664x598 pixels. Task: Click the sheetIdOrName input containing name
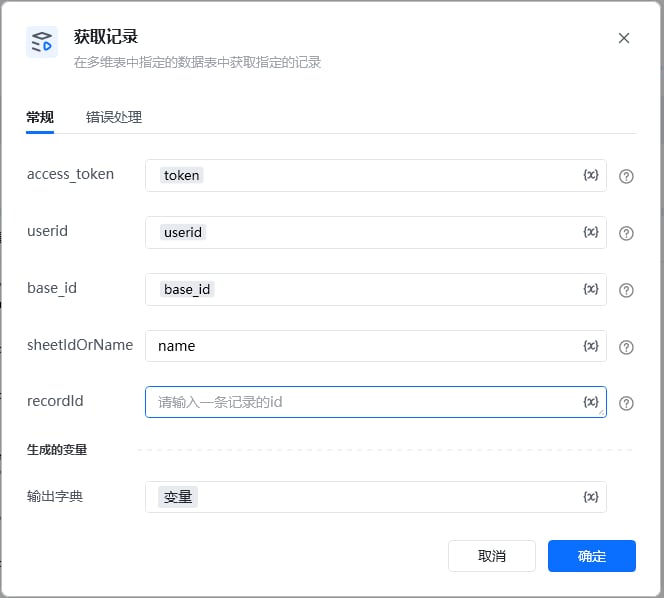(376, 346)
